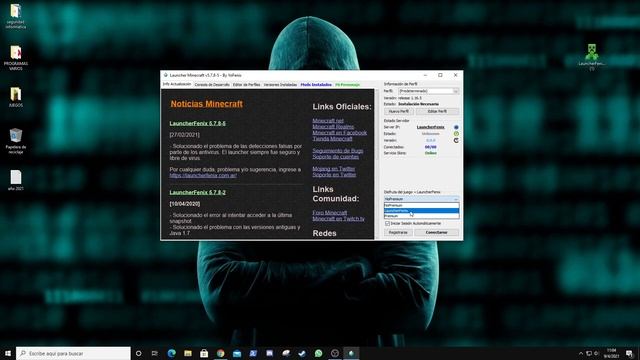Open the Soporte de cuentas link

coord(336,157)
